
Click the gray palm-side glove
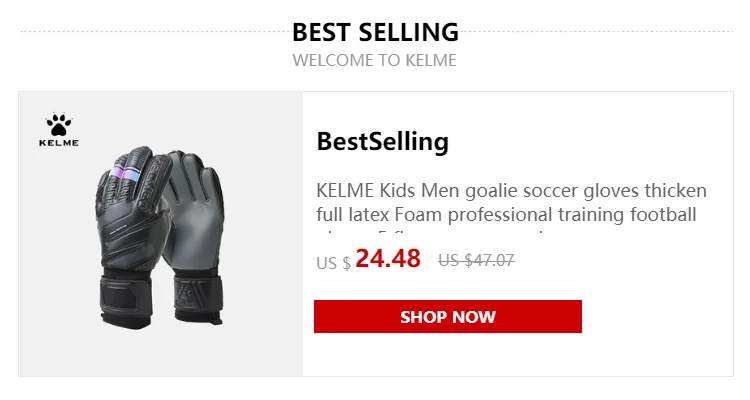pos(196,237)
